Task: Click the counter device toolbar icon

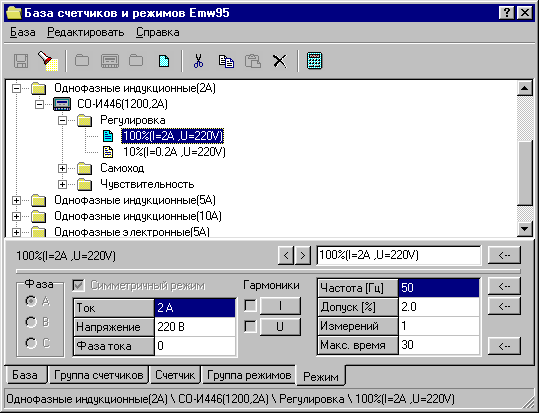Action: click(x=110, y=61)
